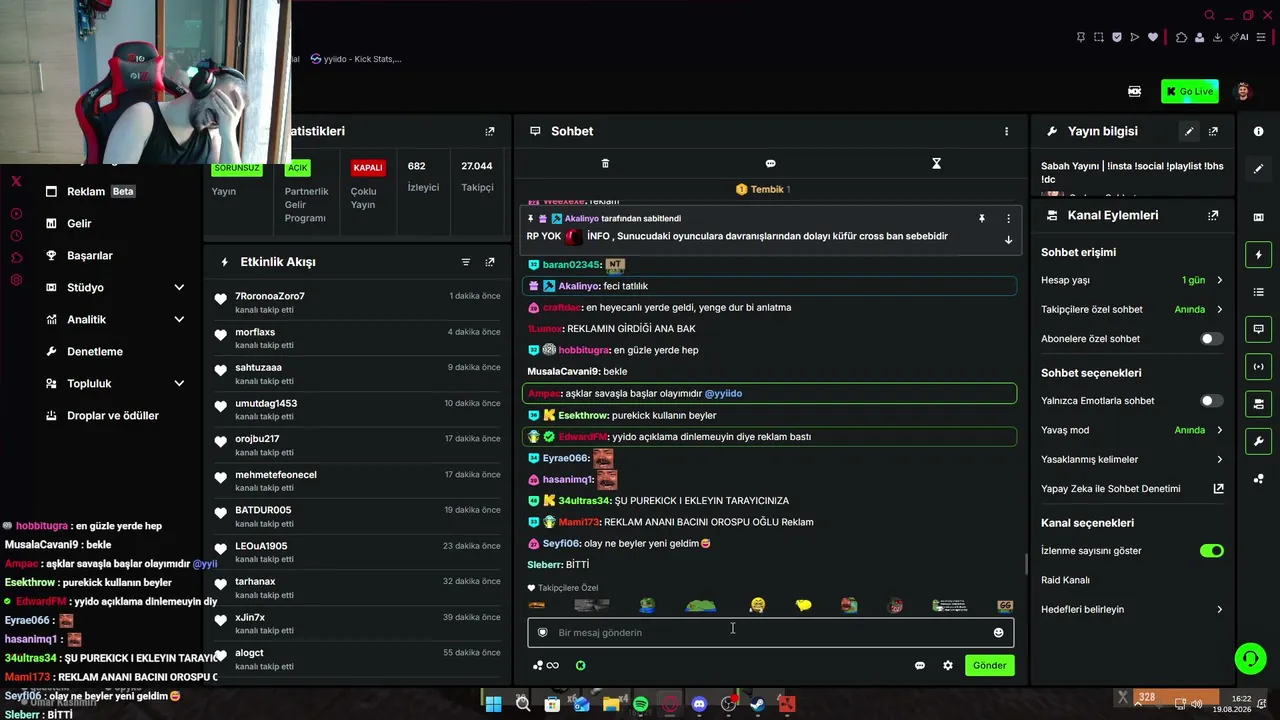The height and width of the screenshot is (720, 1280).
Task: Open the profile avatar menu
Action: point(1243,91)
